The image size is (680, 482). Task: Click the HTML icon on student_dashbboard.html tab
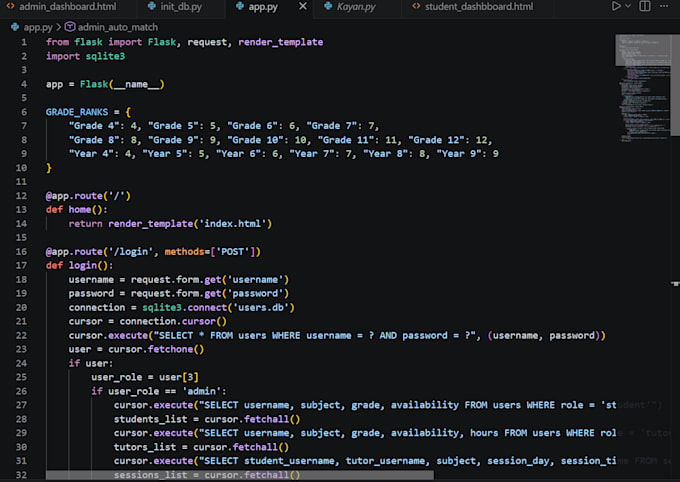point(416,6)
